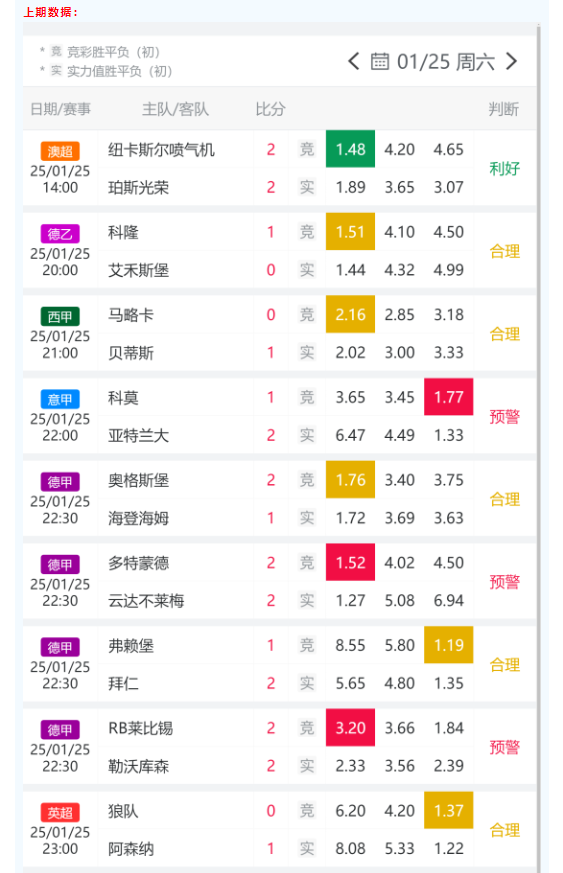This screenshot has height=873, width=563.
Task: Open team 纽卡斯尔喷气机
Action: 161,150
